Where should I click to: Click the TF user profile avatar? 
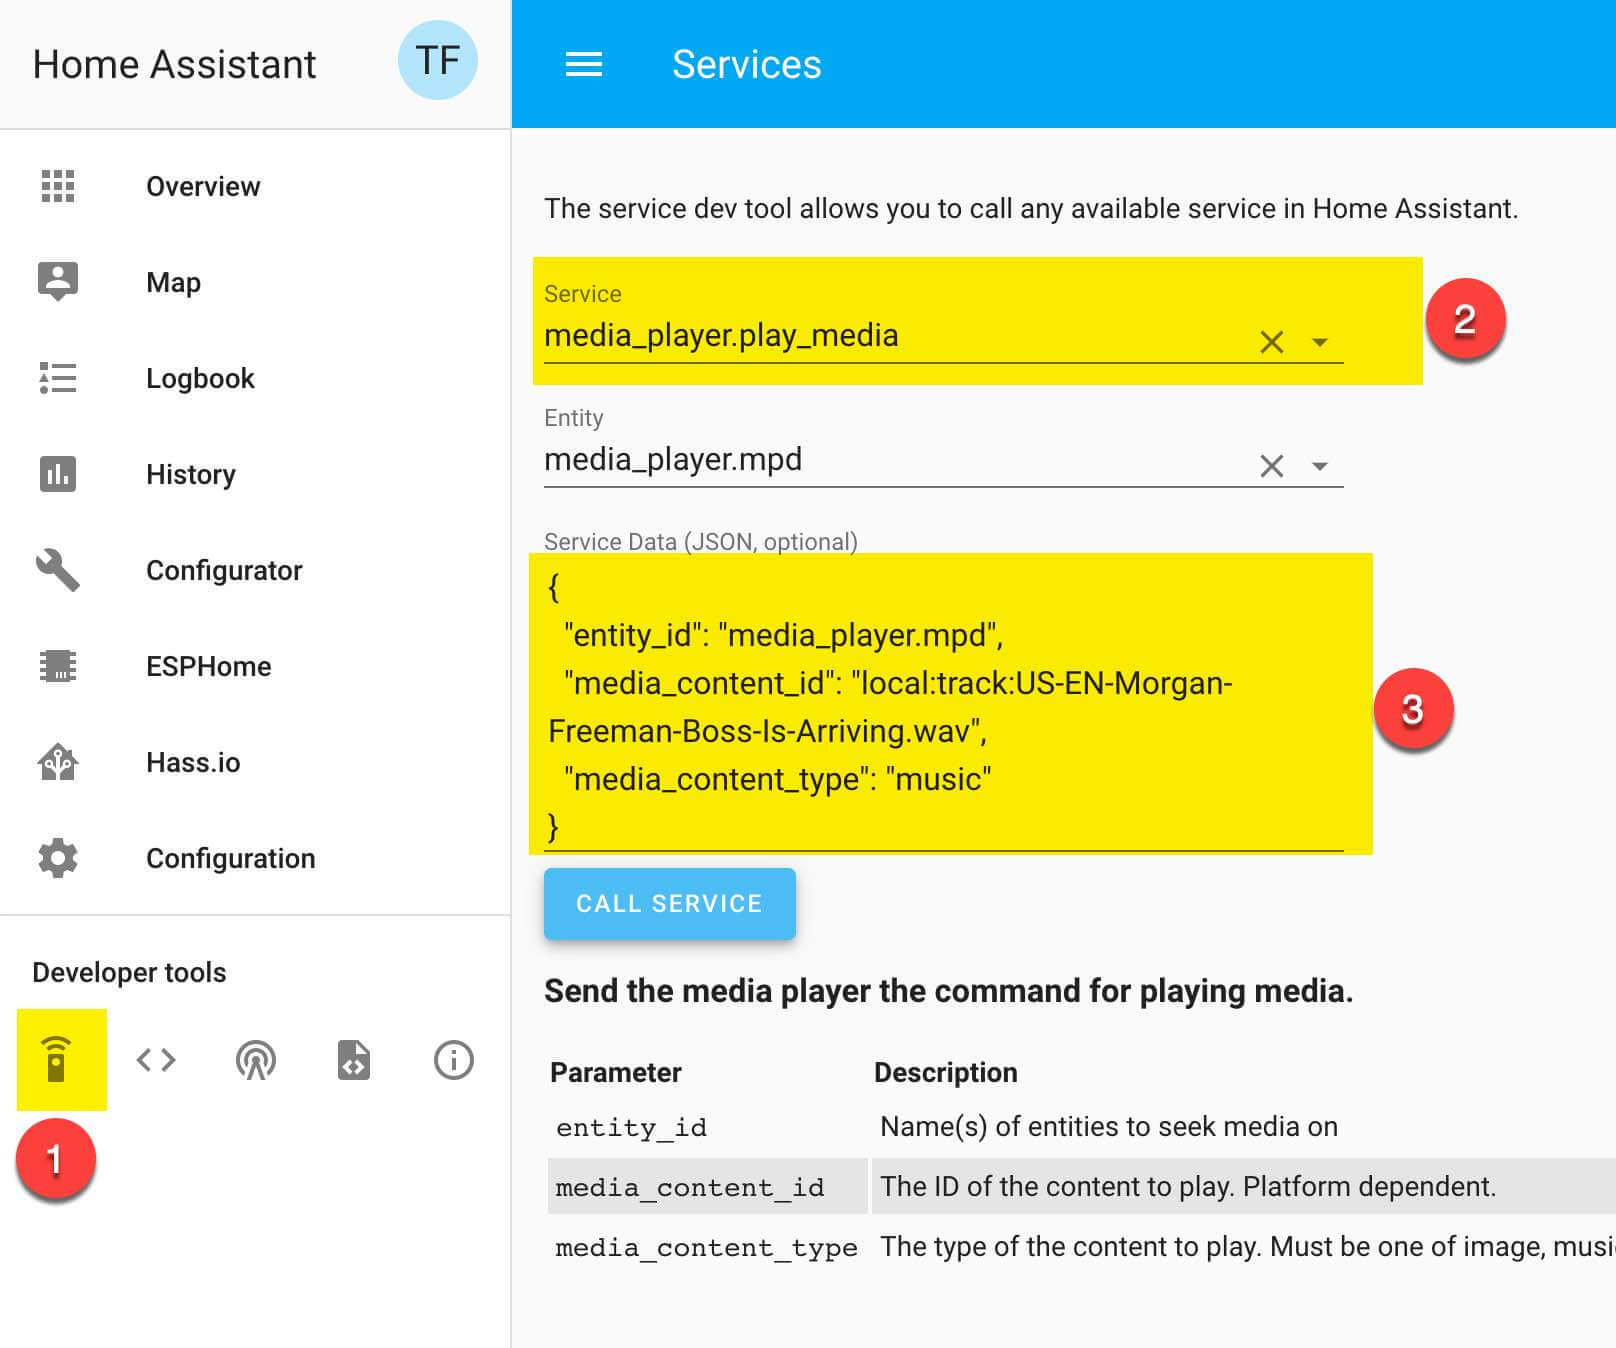click(437, 61)
